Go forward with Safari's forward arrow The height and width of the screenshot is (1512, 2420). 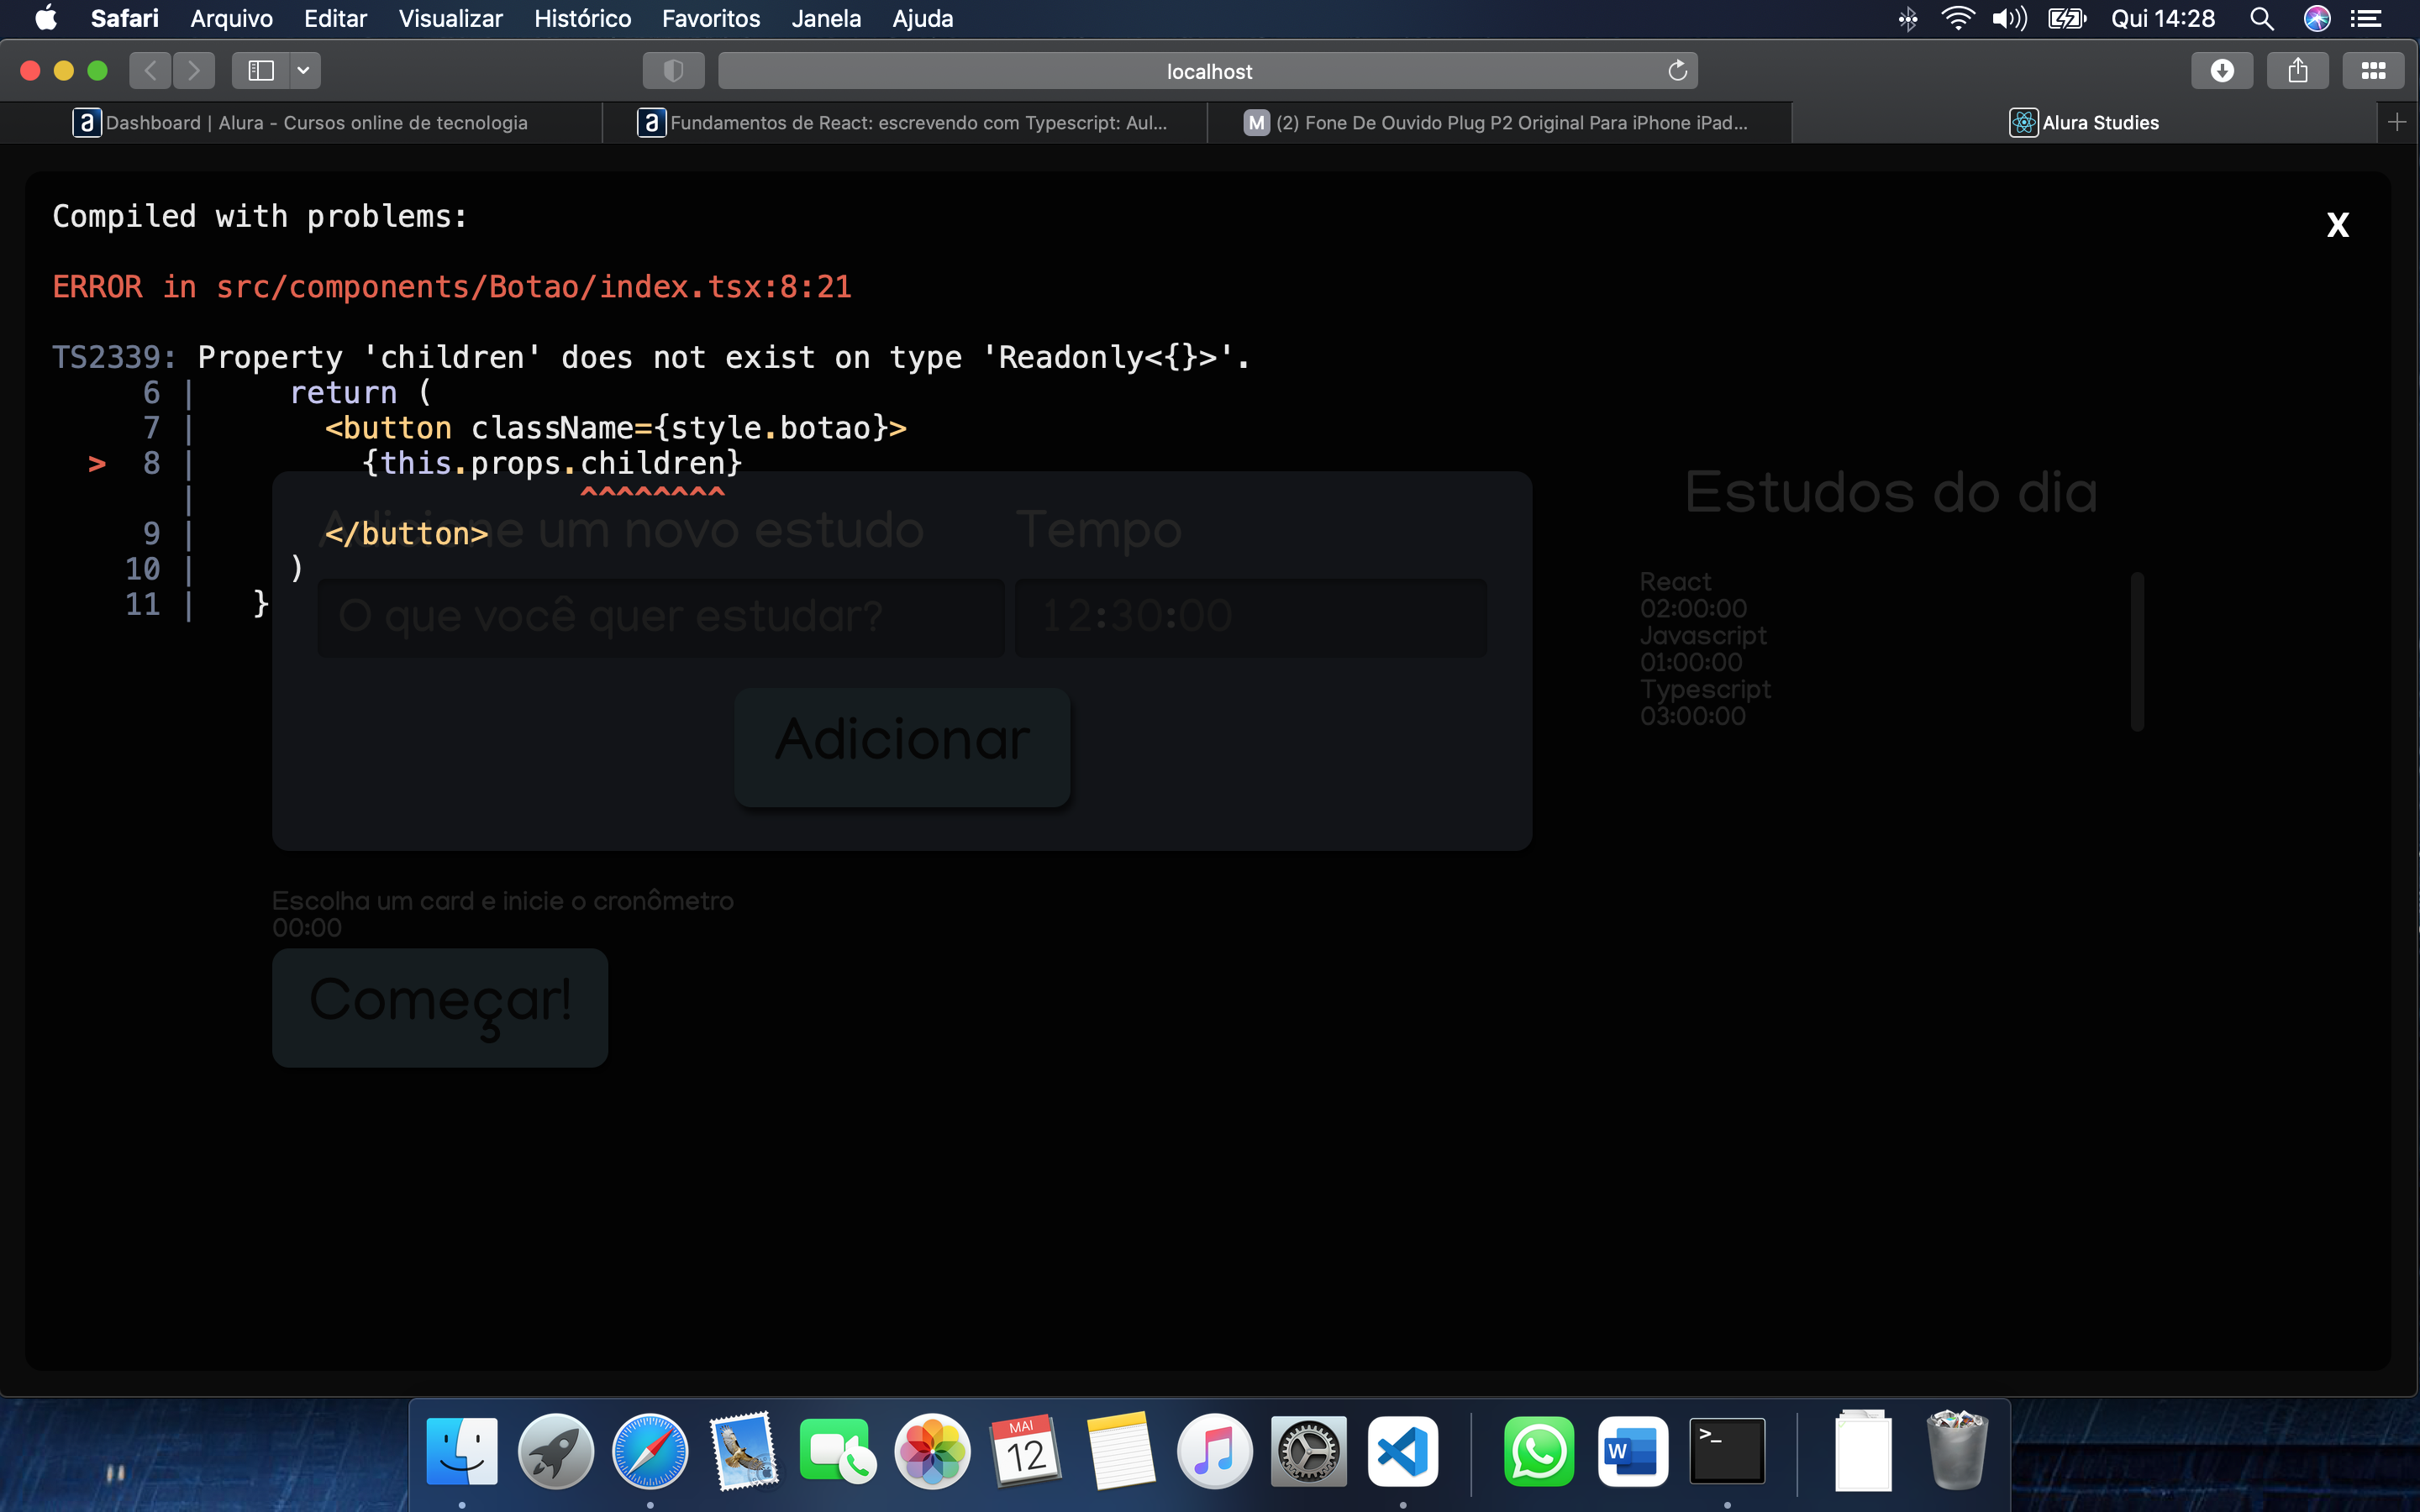[x=194, y=70]
